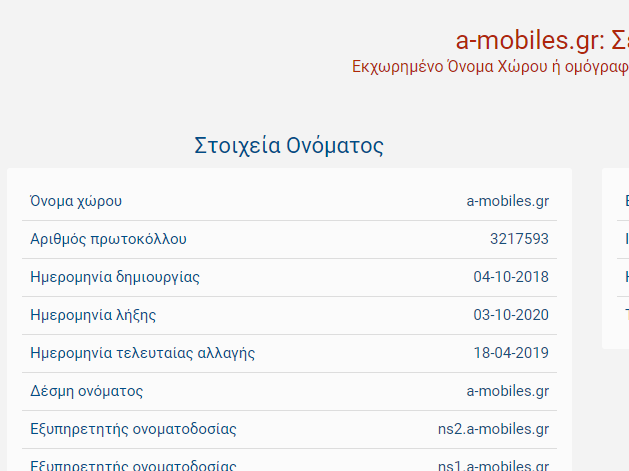This screenshot has width=629, height=471.
Task: Select last change date 18-04-2019
Action: 511,353
